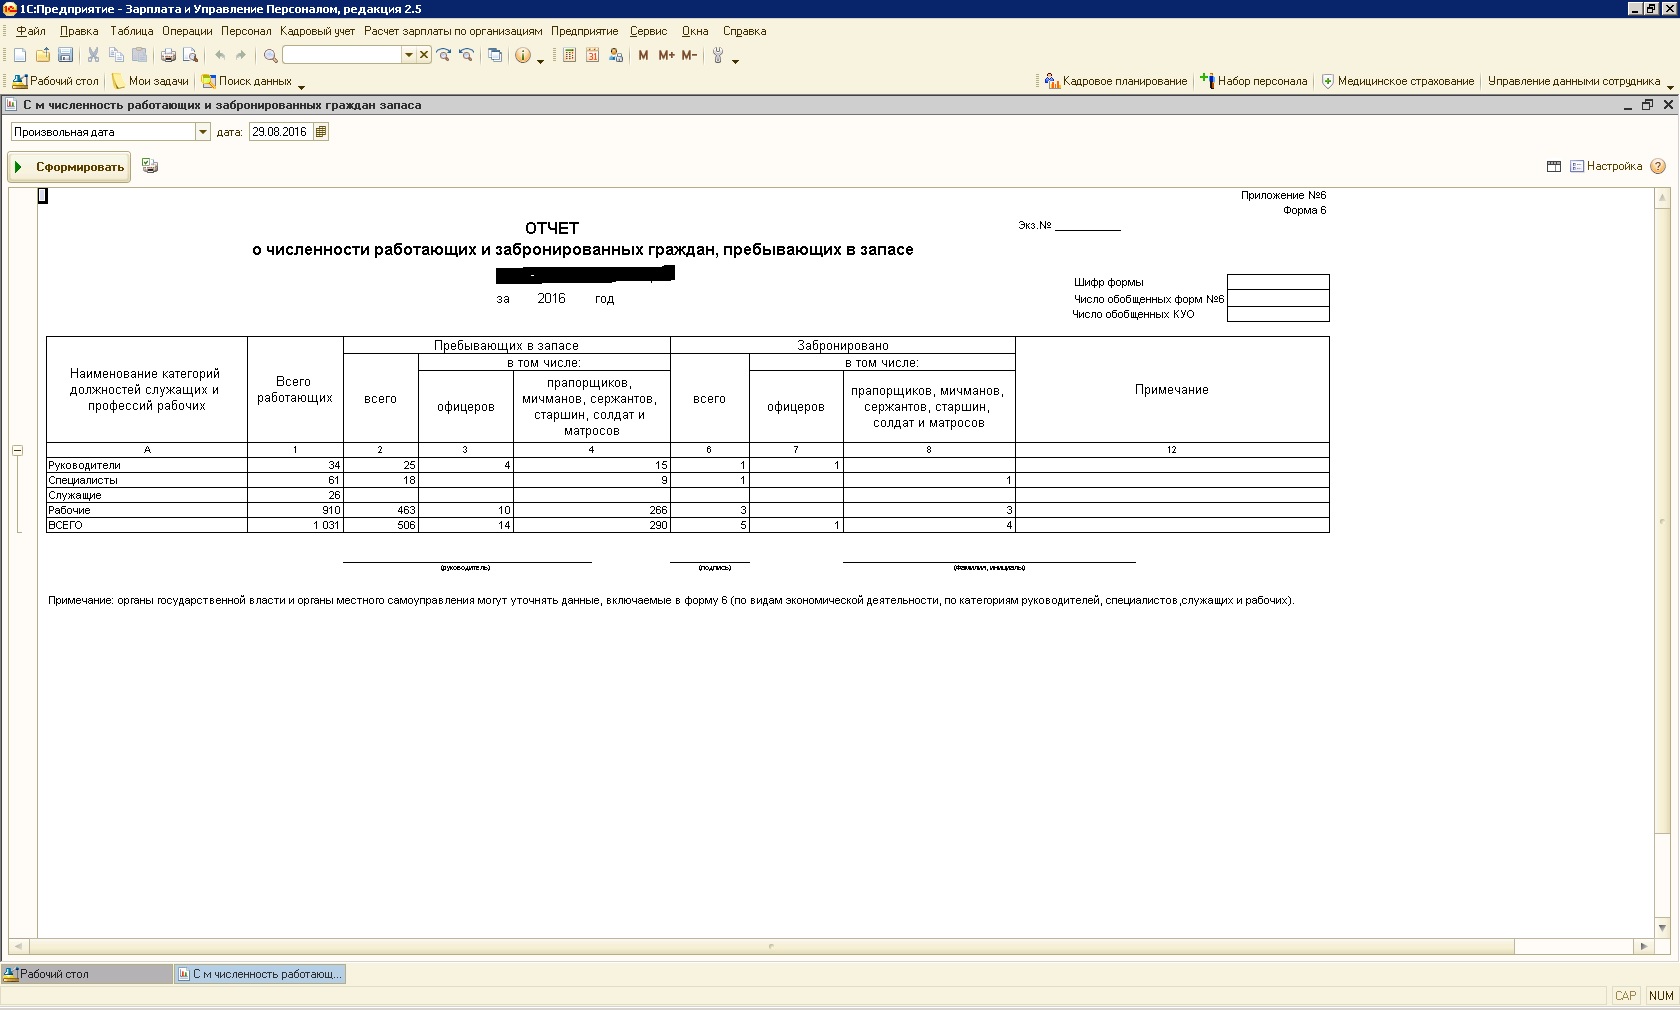Open the Настройка settings button
This screenshot has height=1010, width=1680.
1606,167
